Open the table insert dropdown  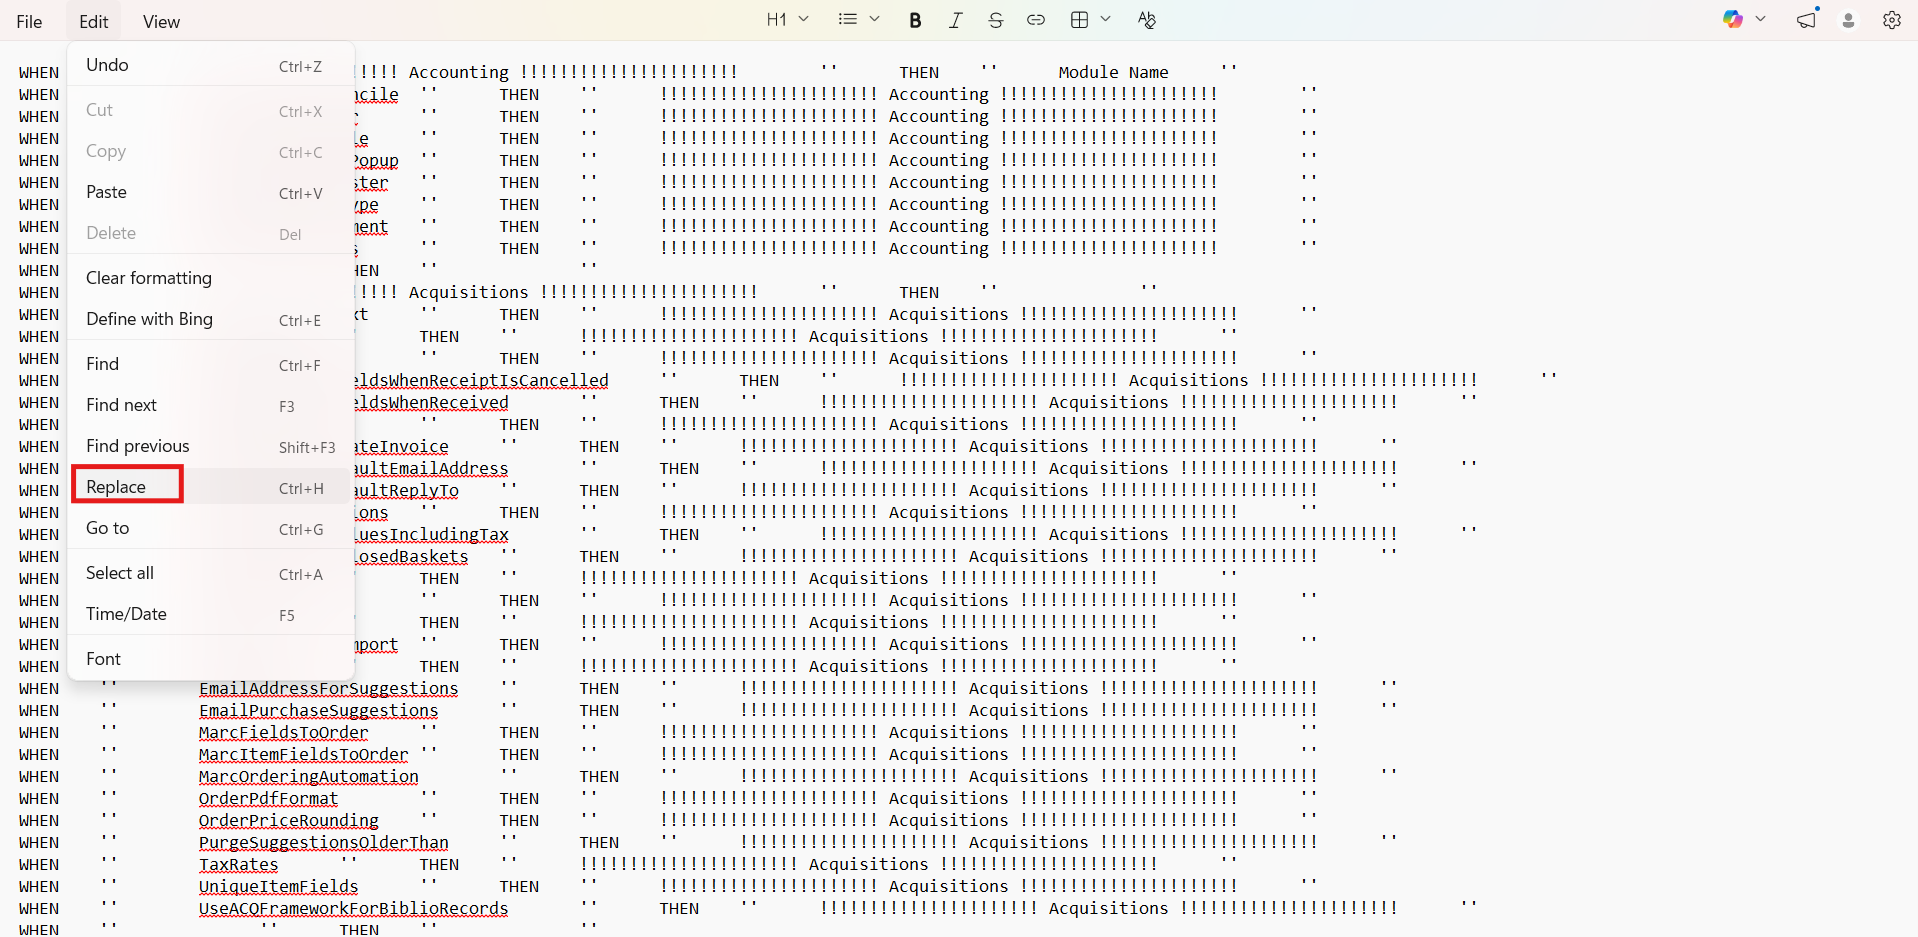tap(1090, 20)
